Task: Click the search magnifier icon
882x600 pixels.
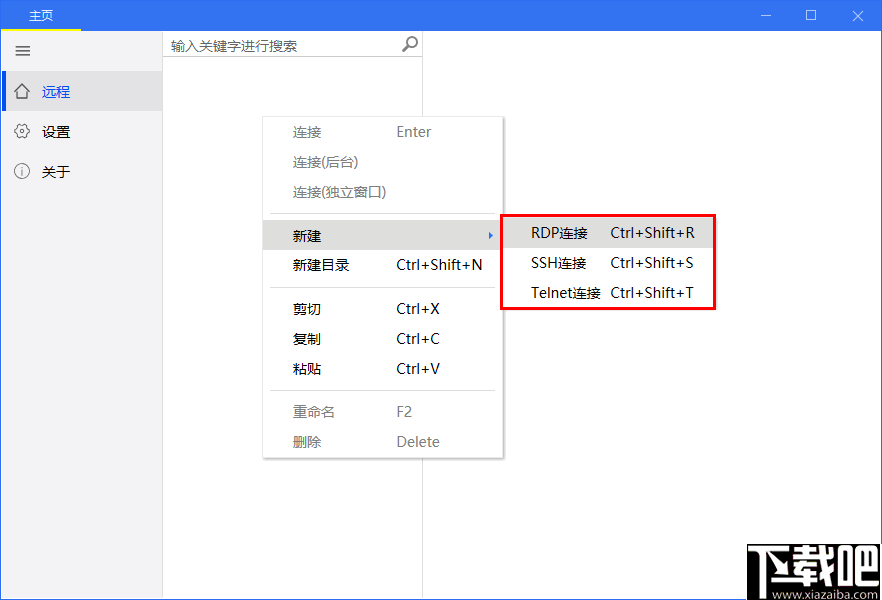Action: tap(408, 44)
